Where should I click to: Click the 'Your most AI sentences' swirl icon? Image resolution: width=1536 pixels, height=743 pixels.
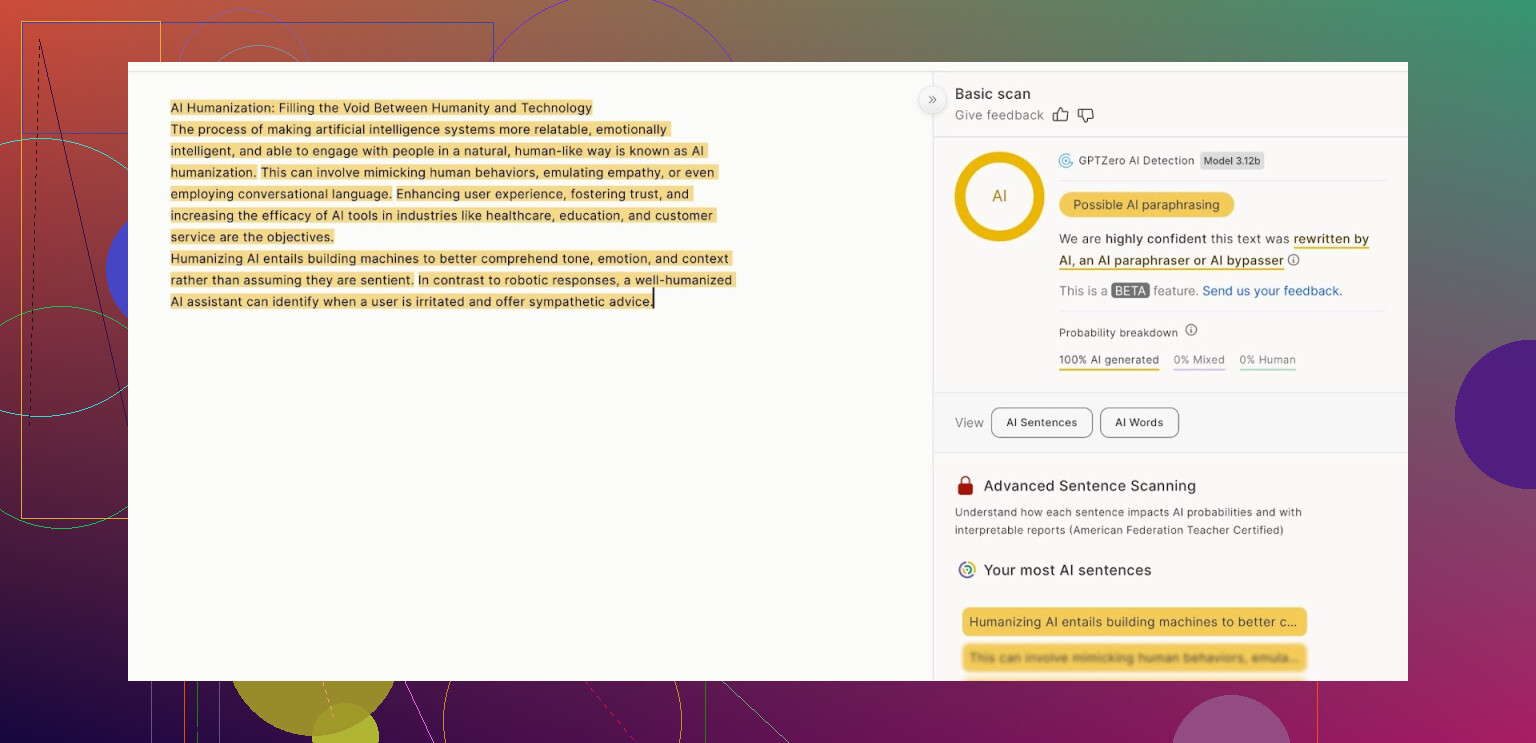(966, 570)
